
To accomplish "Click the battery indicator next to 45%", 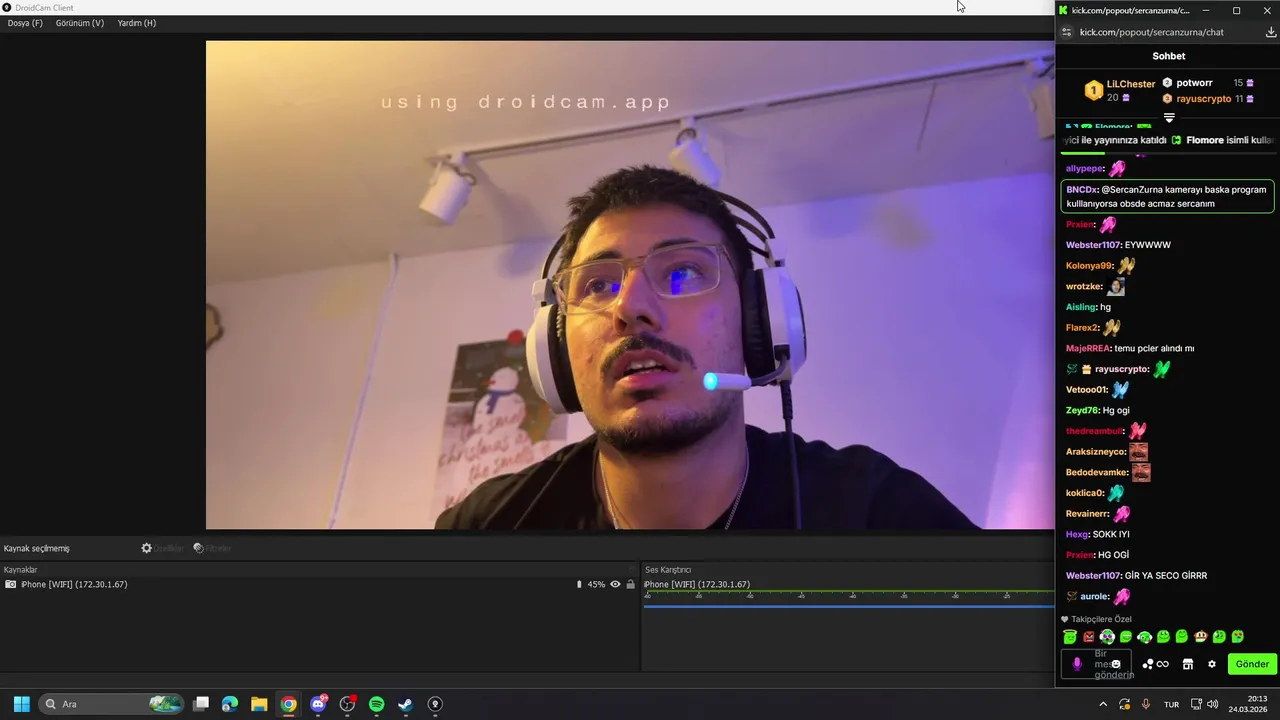I will pos(579,584).
